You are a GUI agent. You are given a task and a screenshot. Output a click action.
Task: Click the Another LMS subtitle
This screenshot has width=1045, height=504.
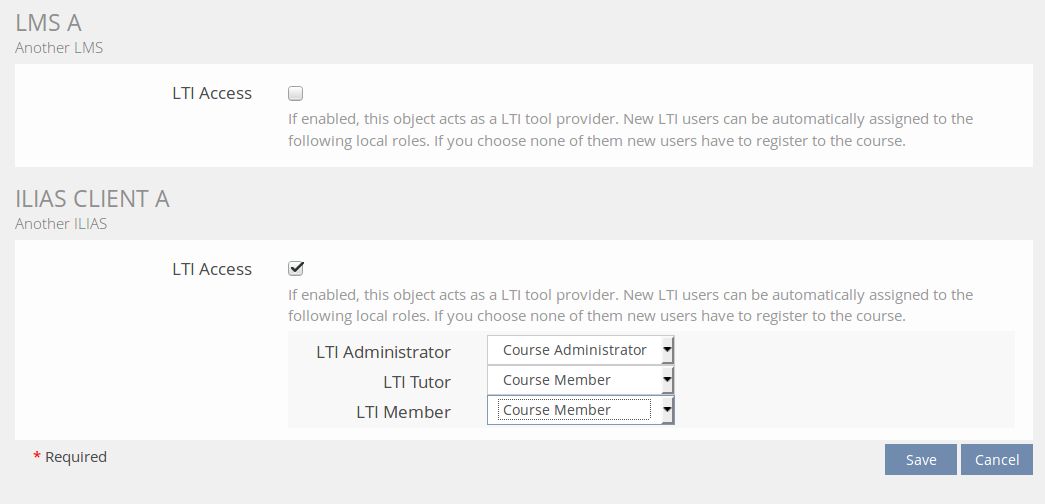point(59,47)
